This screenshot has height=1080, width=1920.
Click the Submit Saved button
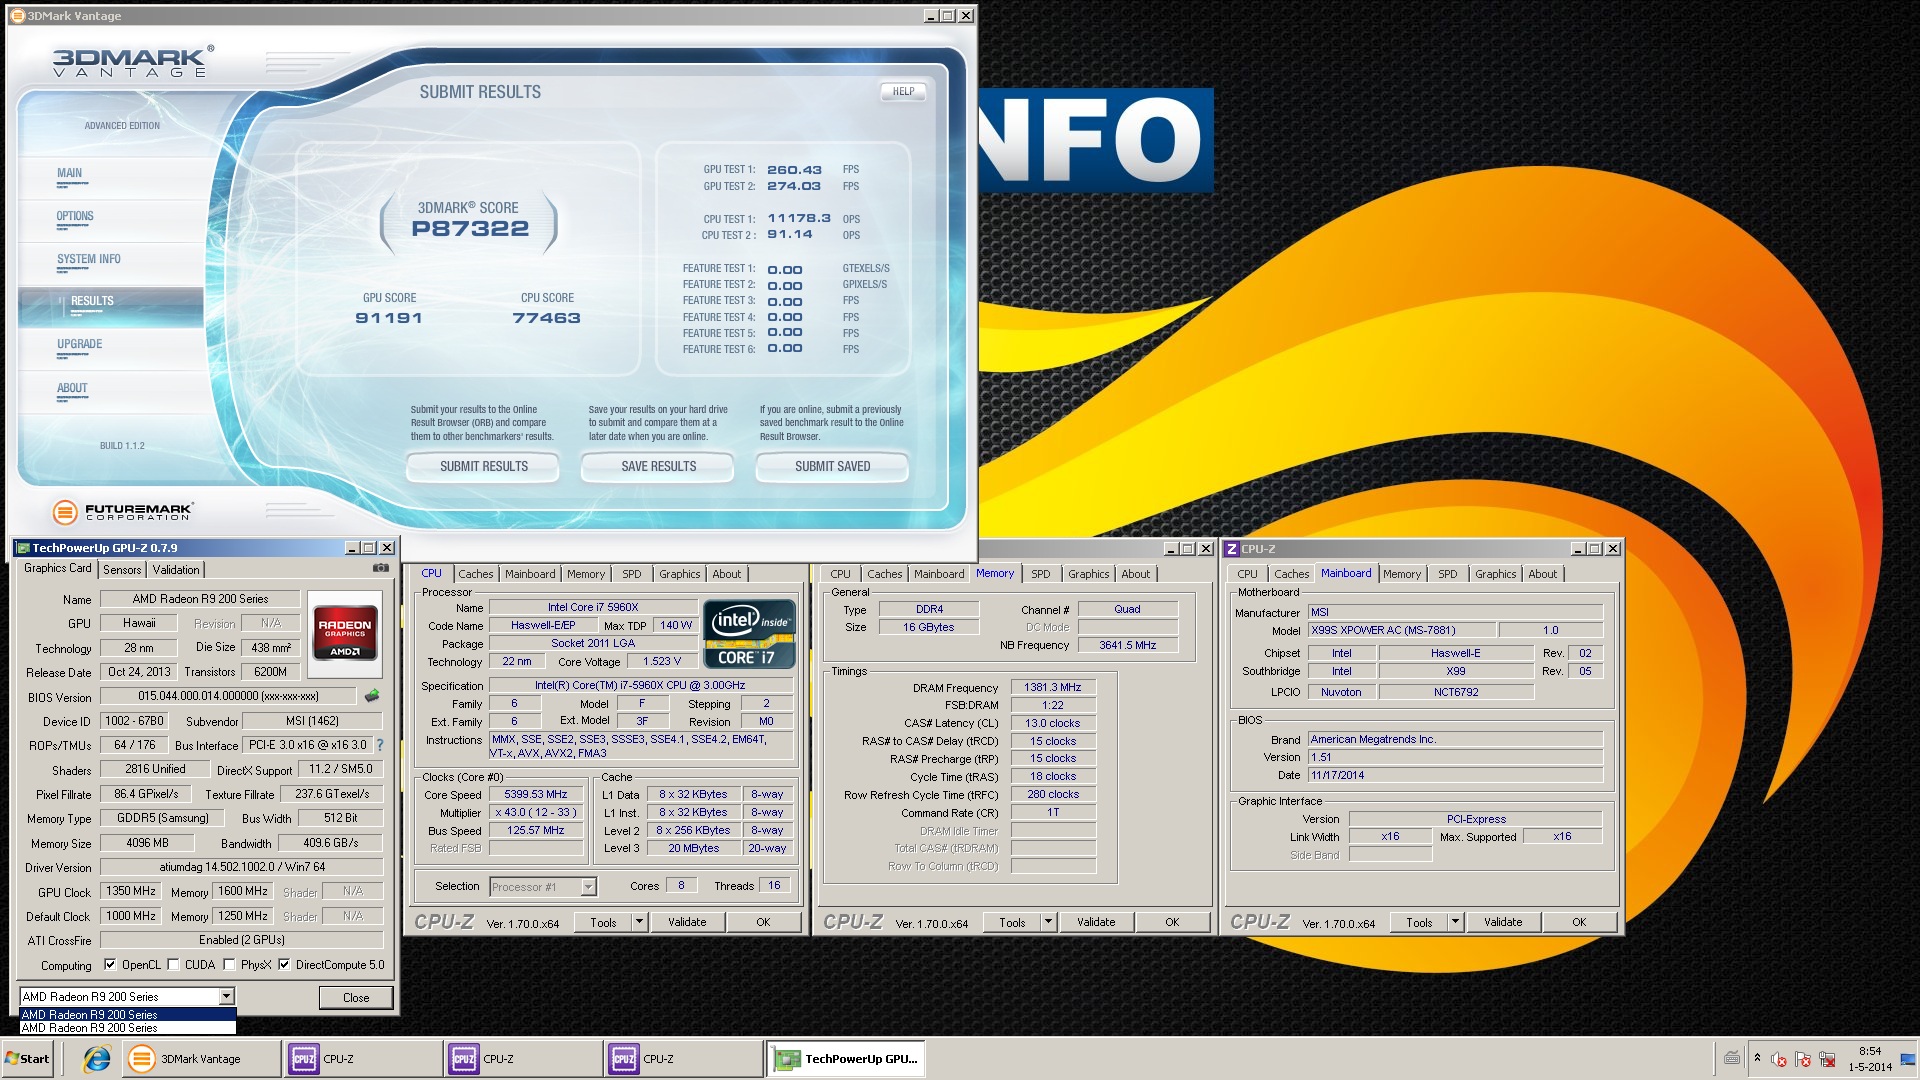coord(832,466)
